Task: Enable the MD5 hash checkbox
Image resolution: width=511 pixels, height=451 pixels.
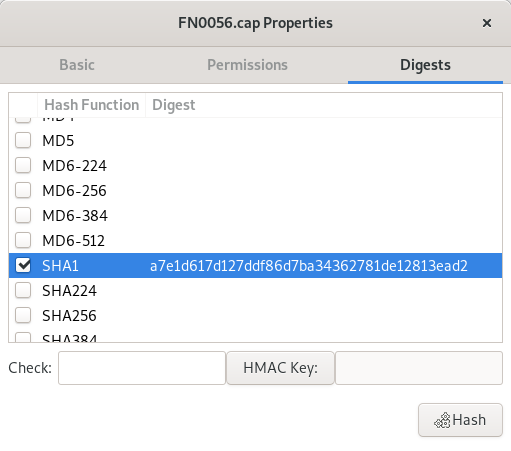Action: click(23, 140)
